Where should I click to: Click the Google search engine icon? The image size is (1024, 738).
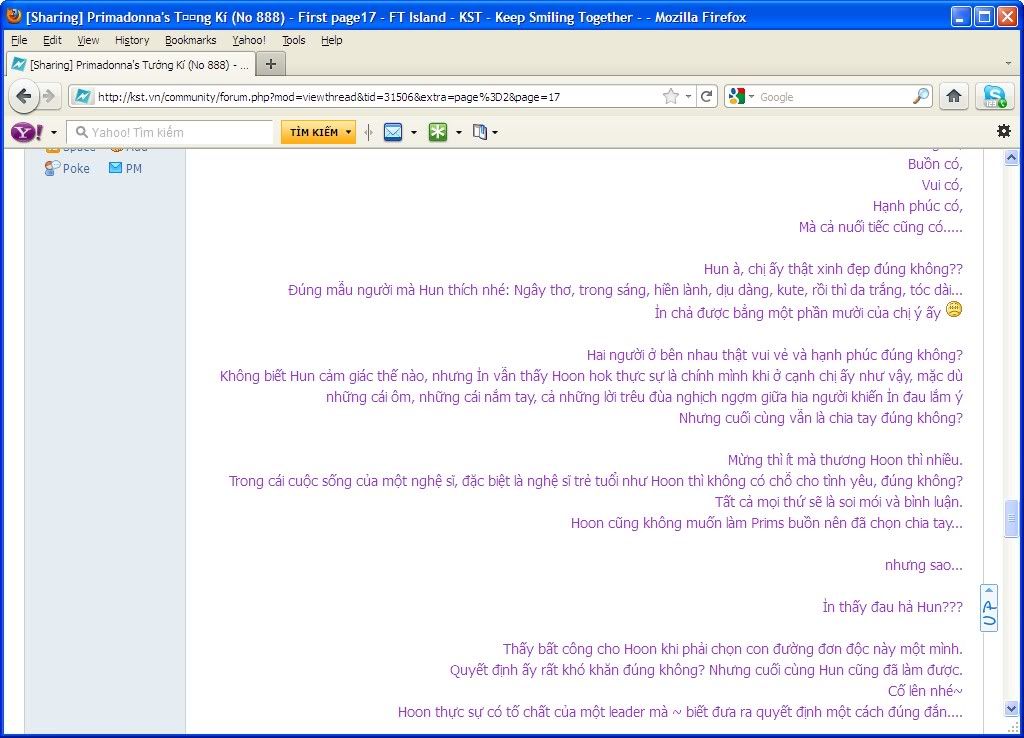pyautogui.click(x=736, y=96)
